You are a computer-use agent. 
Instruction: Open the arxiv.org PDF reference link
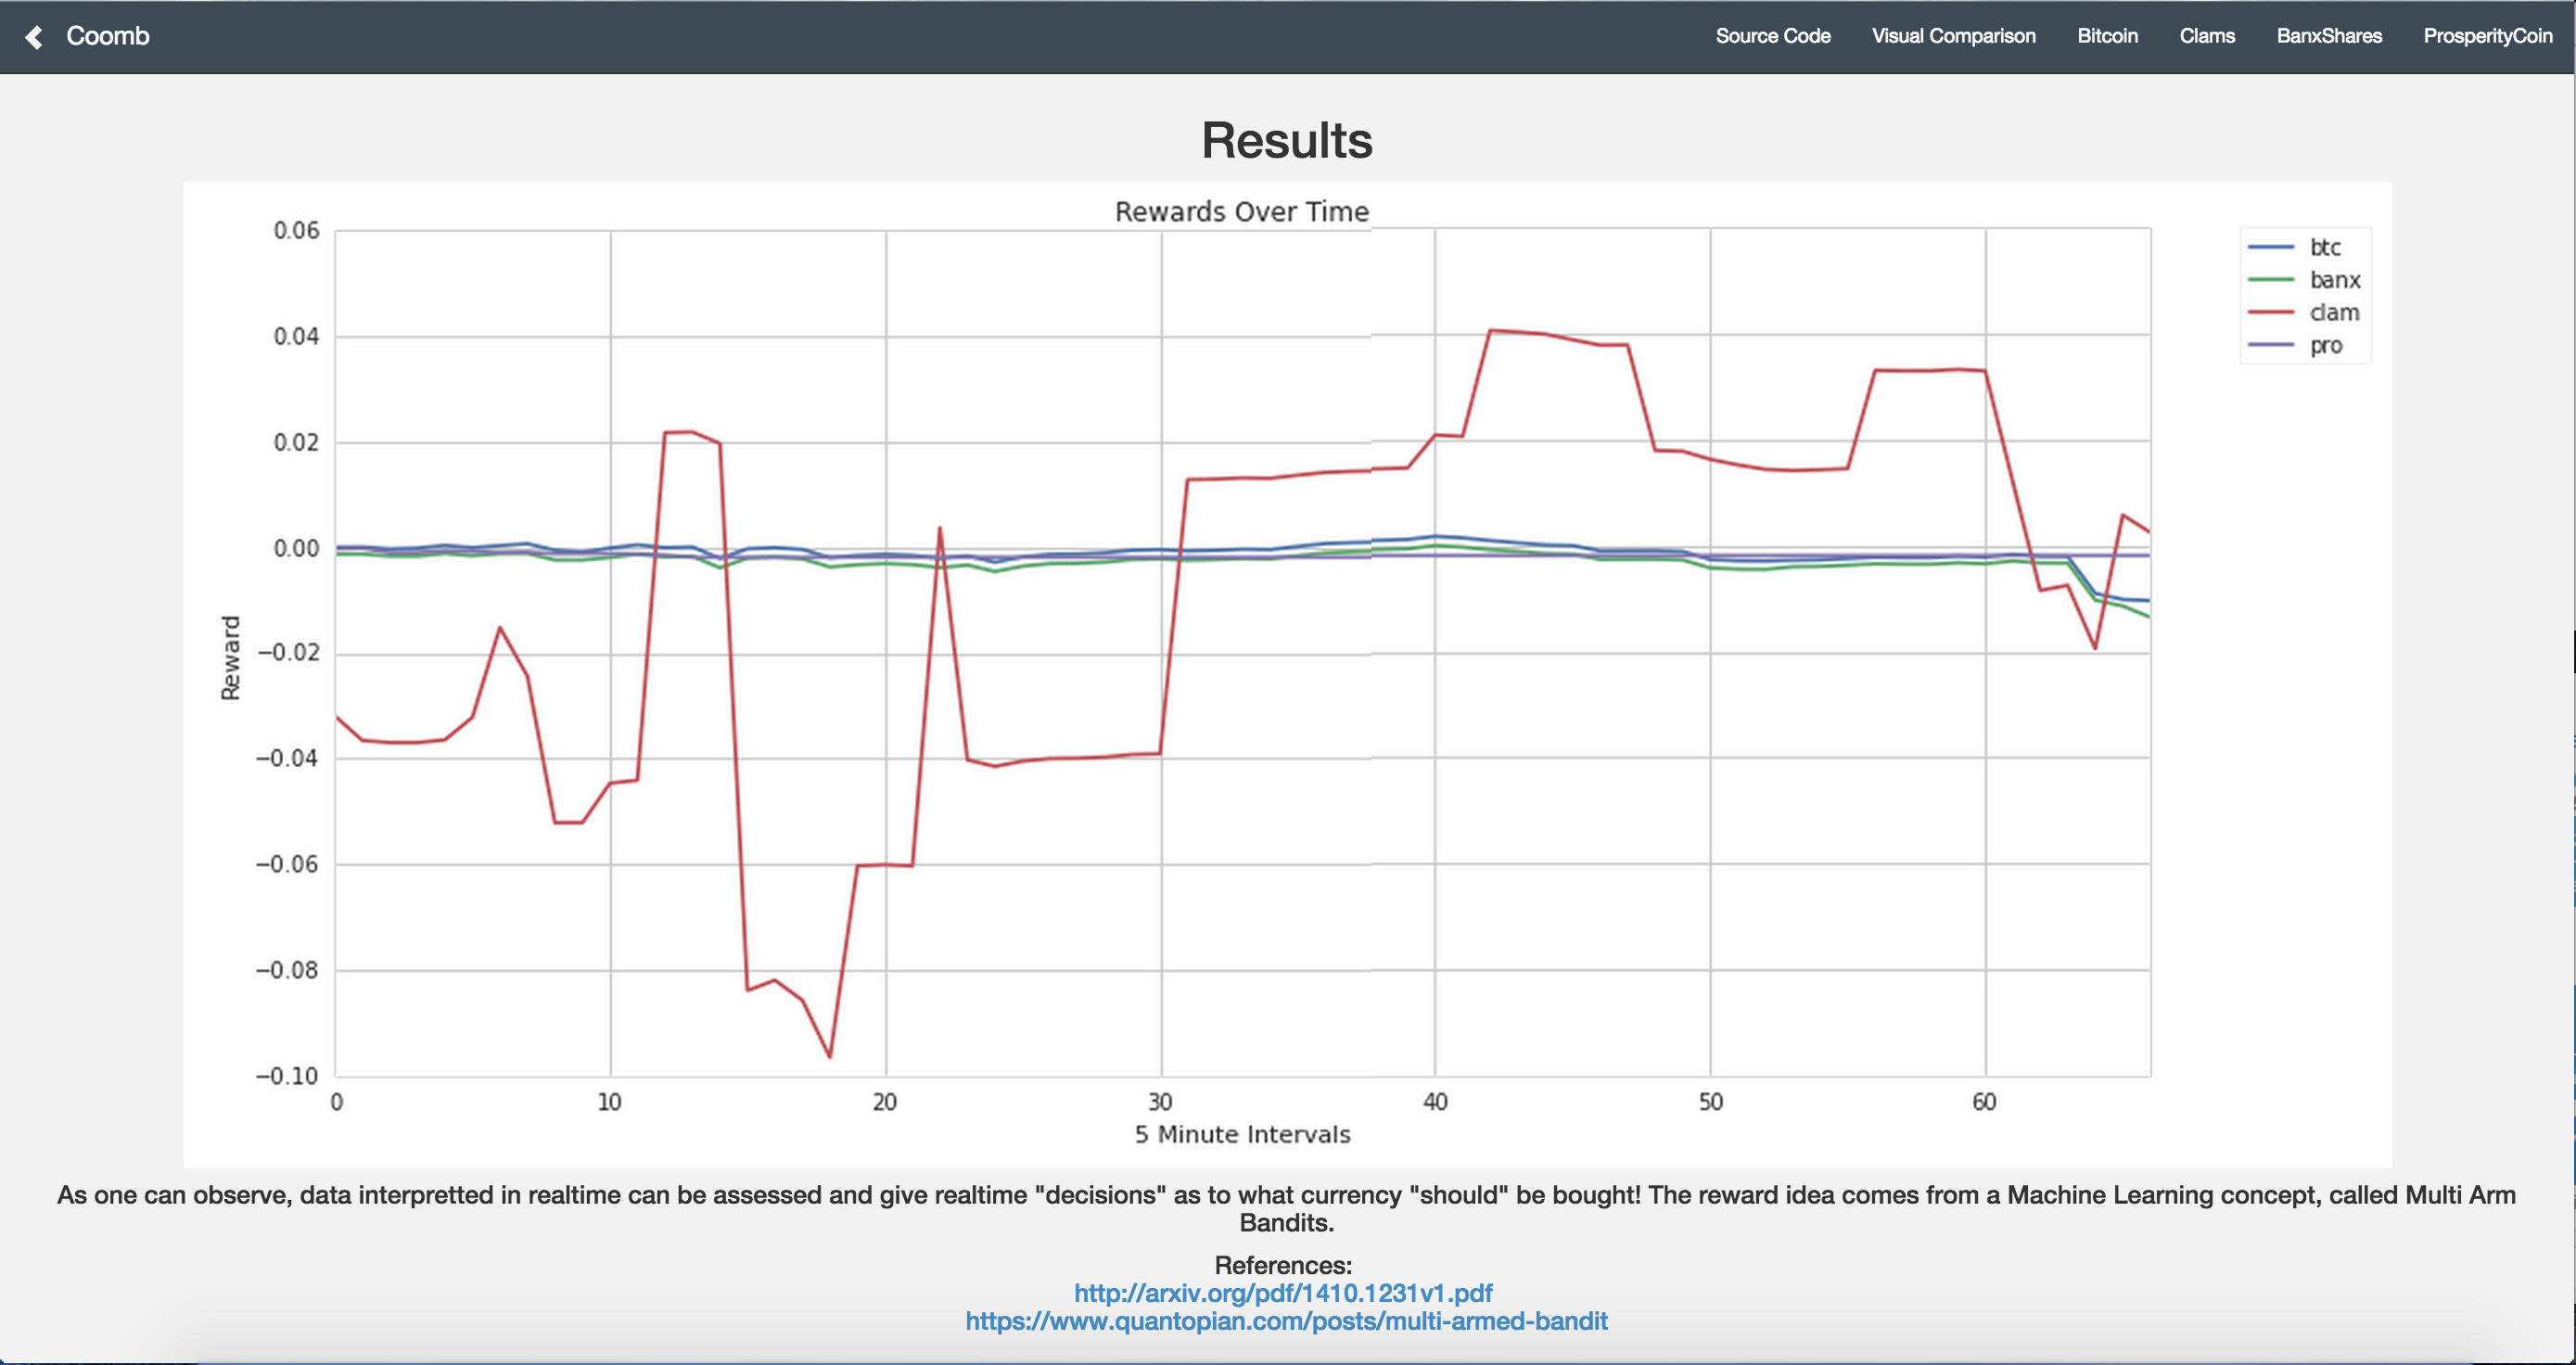[x=1283, y=1293]
